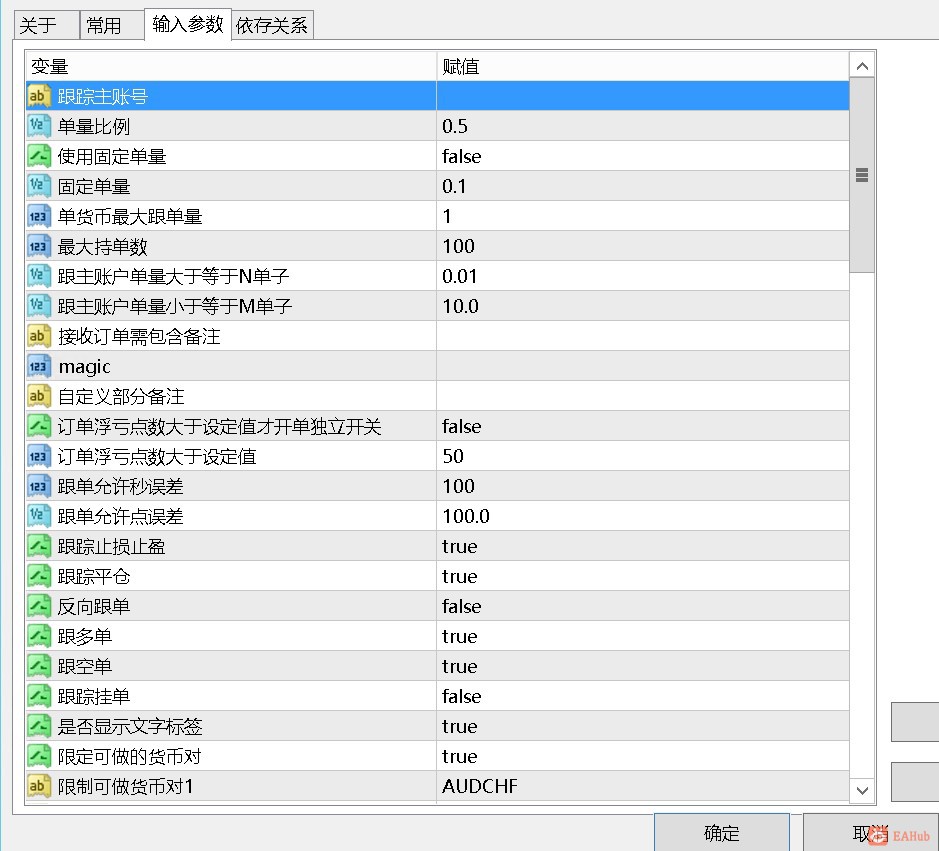This screenshot has width=939, height=851.
Task: Click the integer icon beside 单货币最大跟单量
Action: pyautogui.click(x=39, y=216)
